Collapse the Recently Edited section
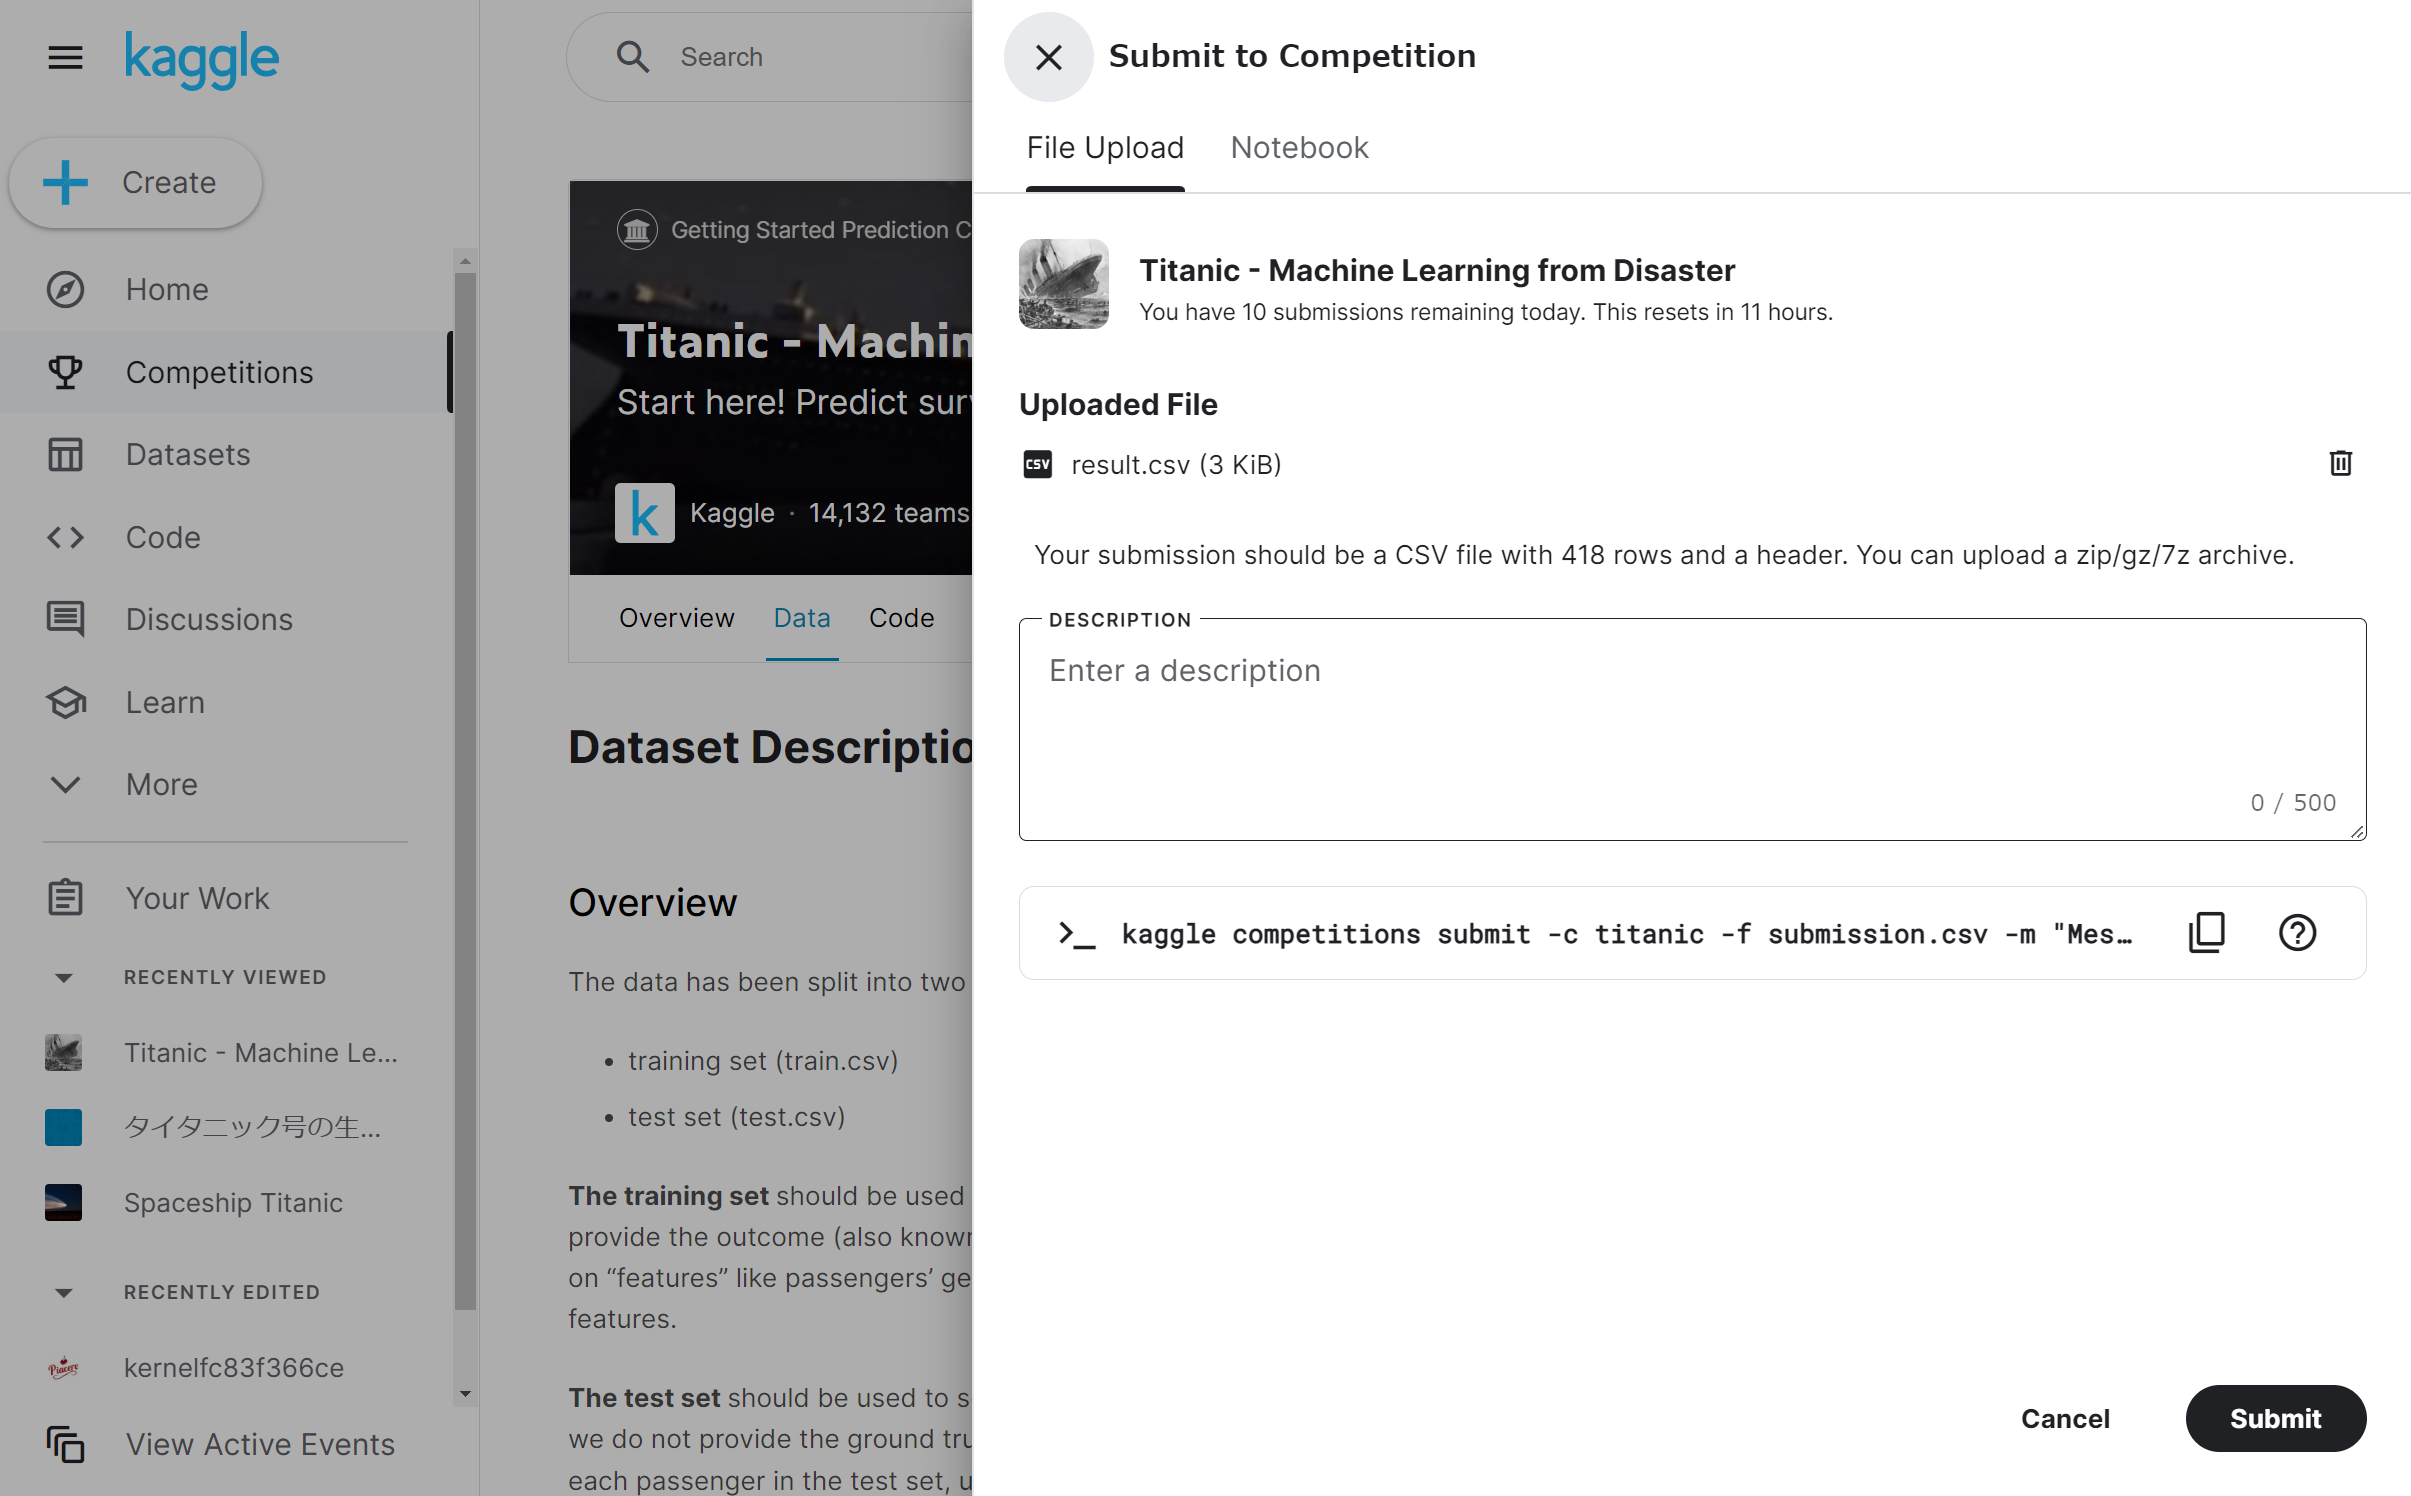 click(x=64, y=1293)
